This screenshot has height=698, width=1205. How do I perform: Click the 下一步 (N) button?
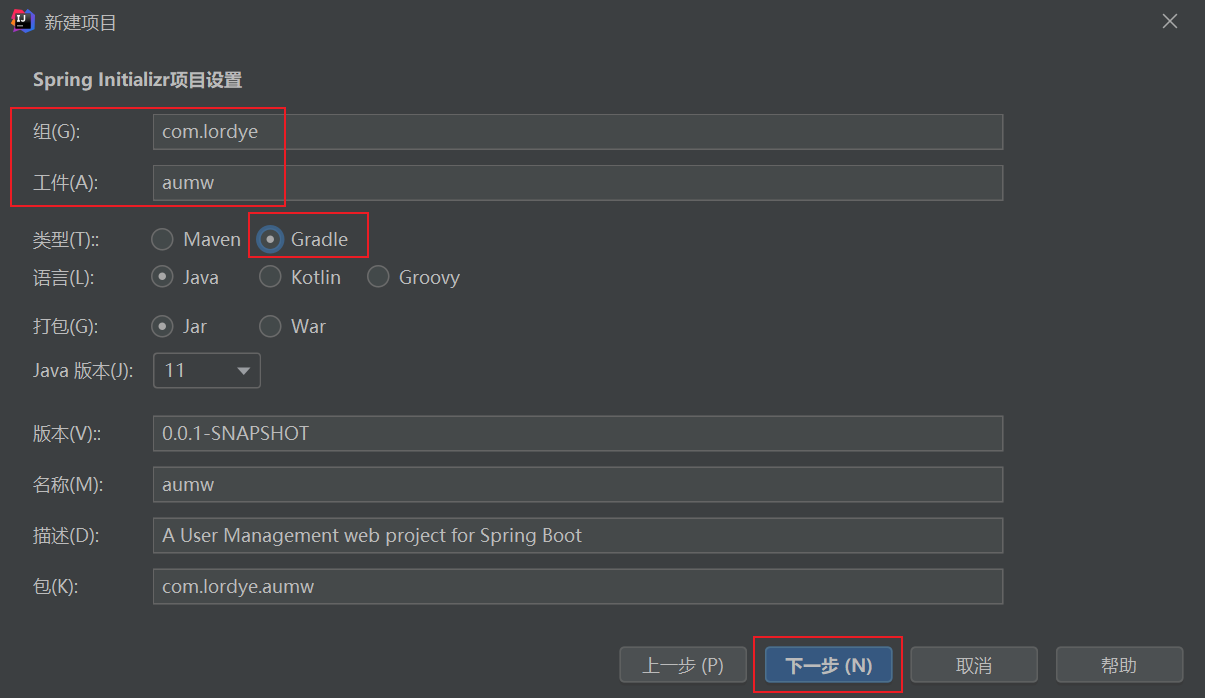828,664
